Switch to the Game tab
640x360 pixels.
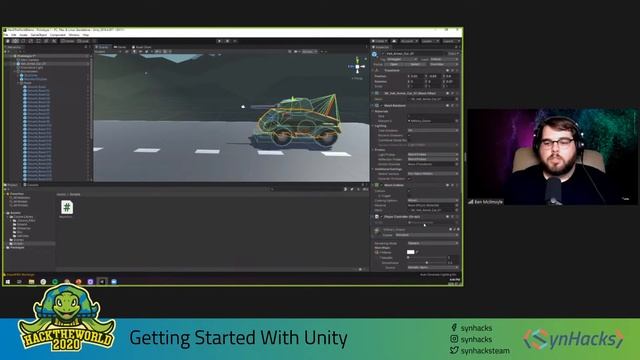coord(121,47)
